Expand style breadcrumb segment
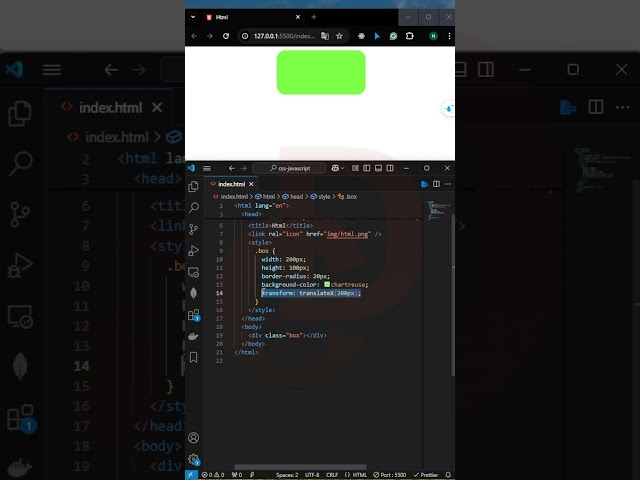The width and height of the screenshot is (640, 480). [x=320, y=197]
